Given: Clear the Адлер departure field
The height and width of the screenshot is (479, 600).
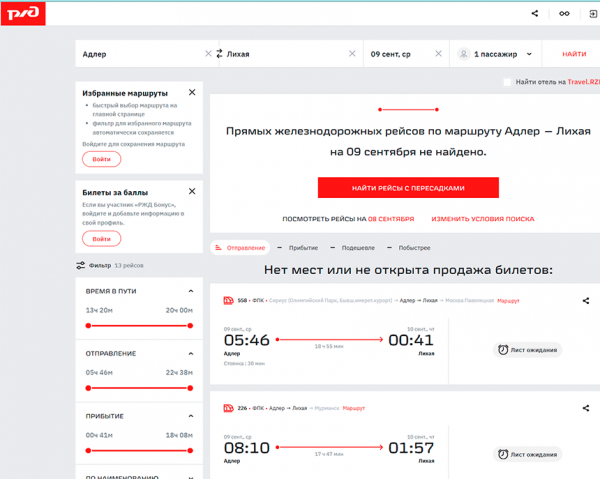Looking at the screenshot, I should point(208,54).
